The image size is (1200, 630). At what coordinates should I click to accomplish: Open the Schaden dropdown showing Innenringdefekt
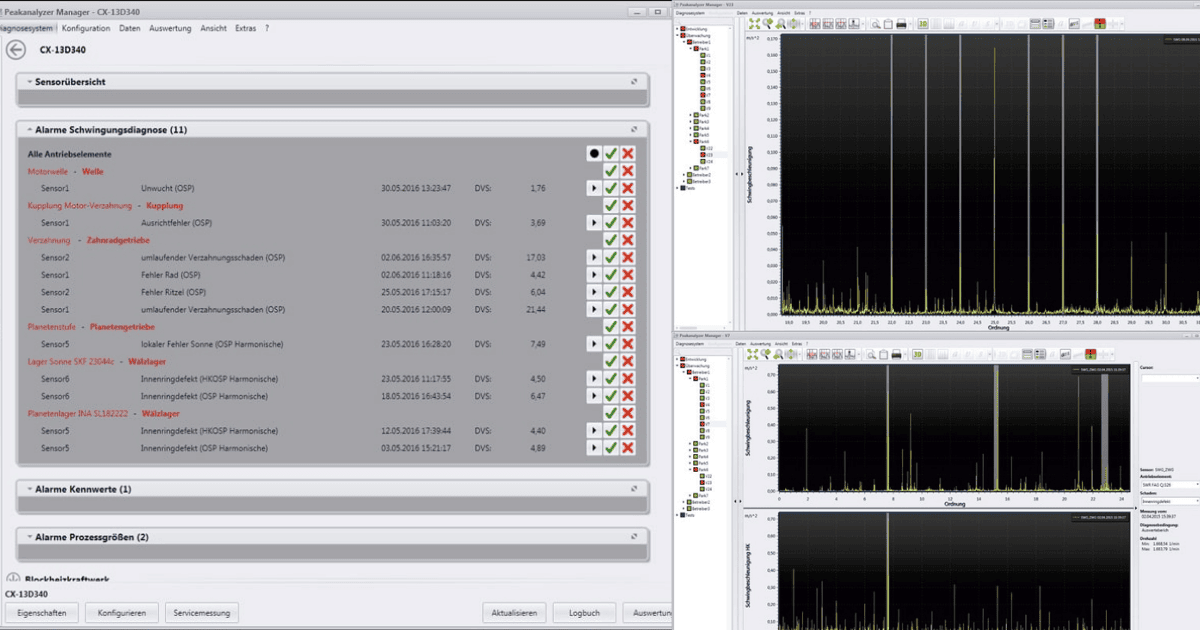[1169, 501]
